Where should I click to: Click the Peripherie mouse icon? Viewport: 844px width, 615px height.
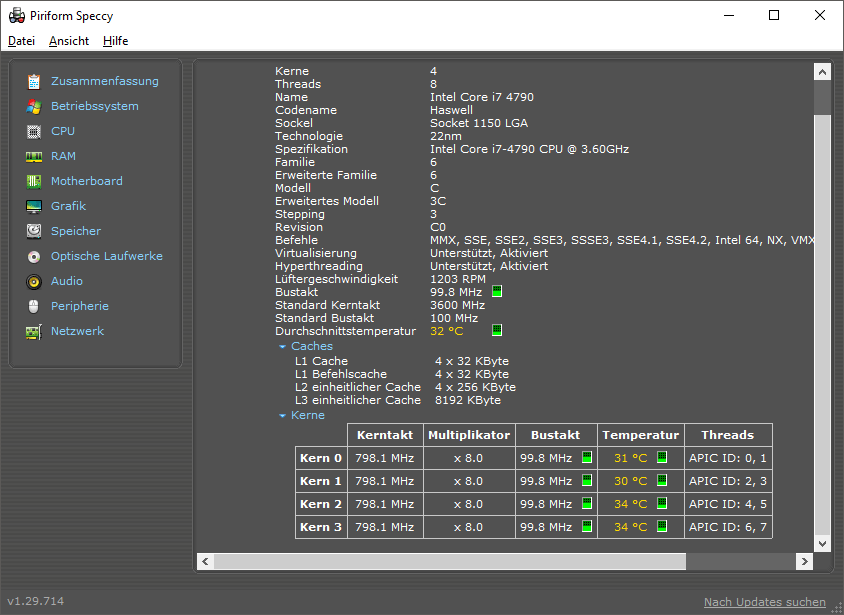[34, 306]
